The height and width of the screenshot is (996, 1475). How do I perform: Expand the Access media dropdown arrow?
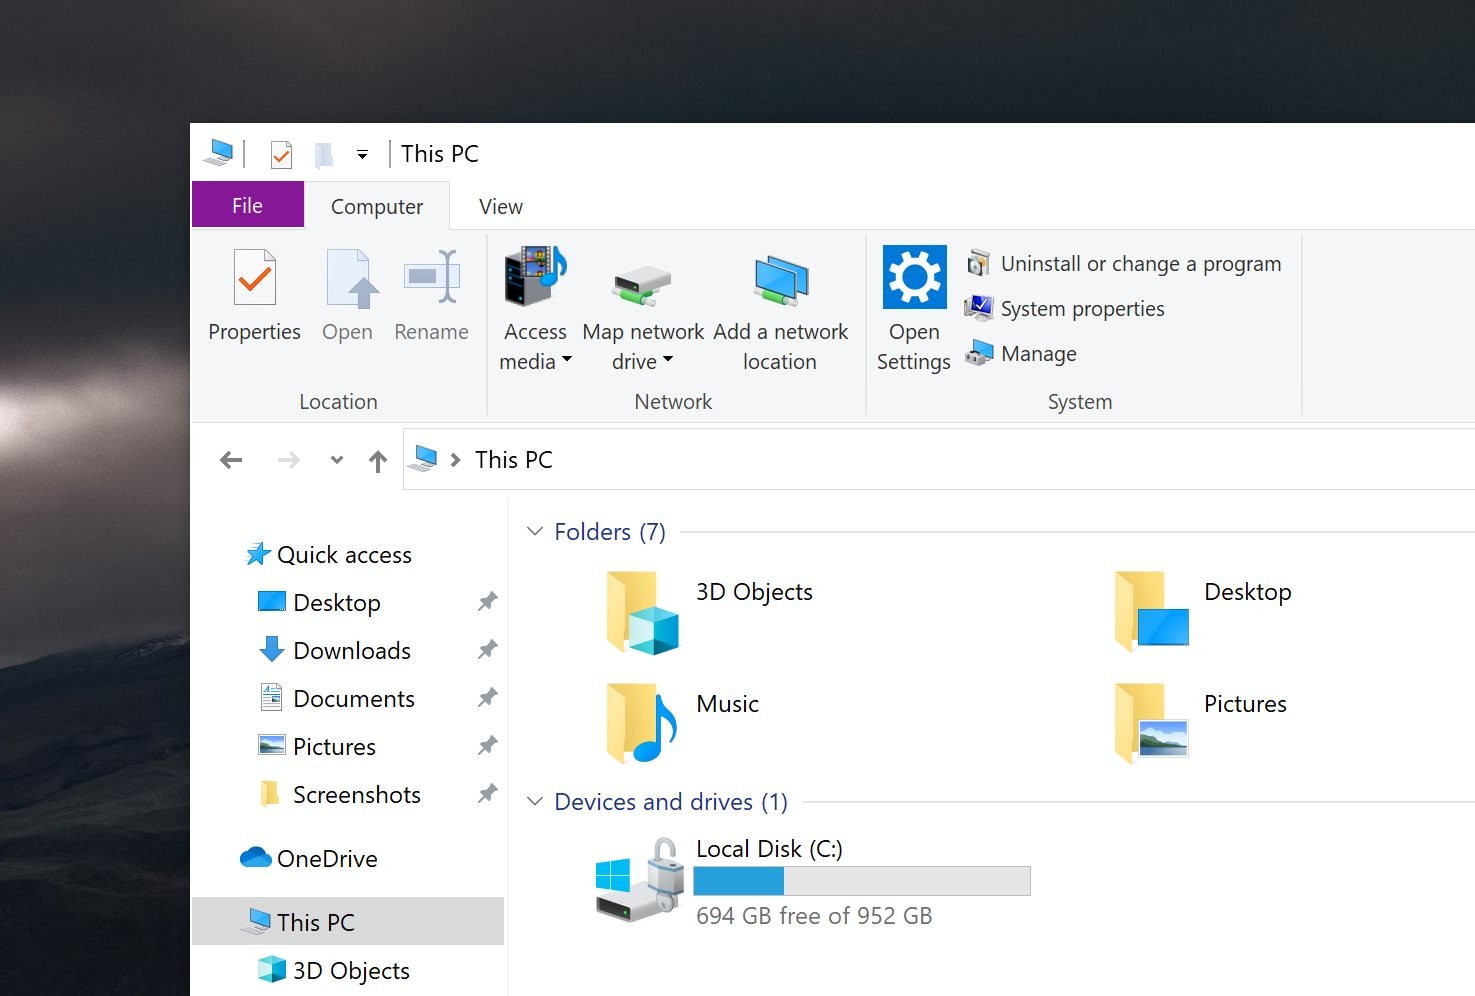[x=567, y=359]
